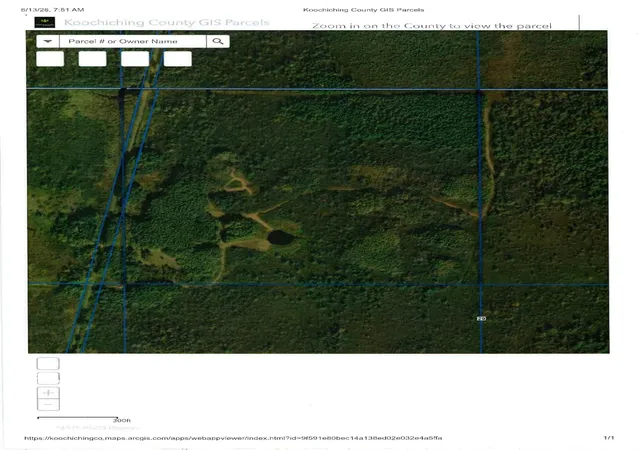Zoom out with the minus button

tap(48, 404)
